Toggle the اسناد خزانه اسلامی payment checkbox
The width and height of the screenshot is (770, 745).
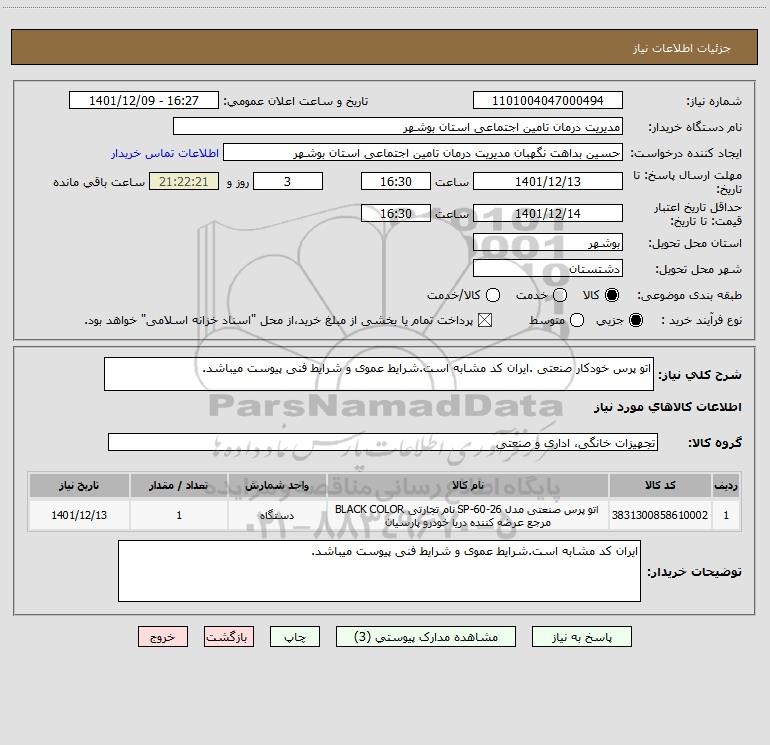(485, 320)
